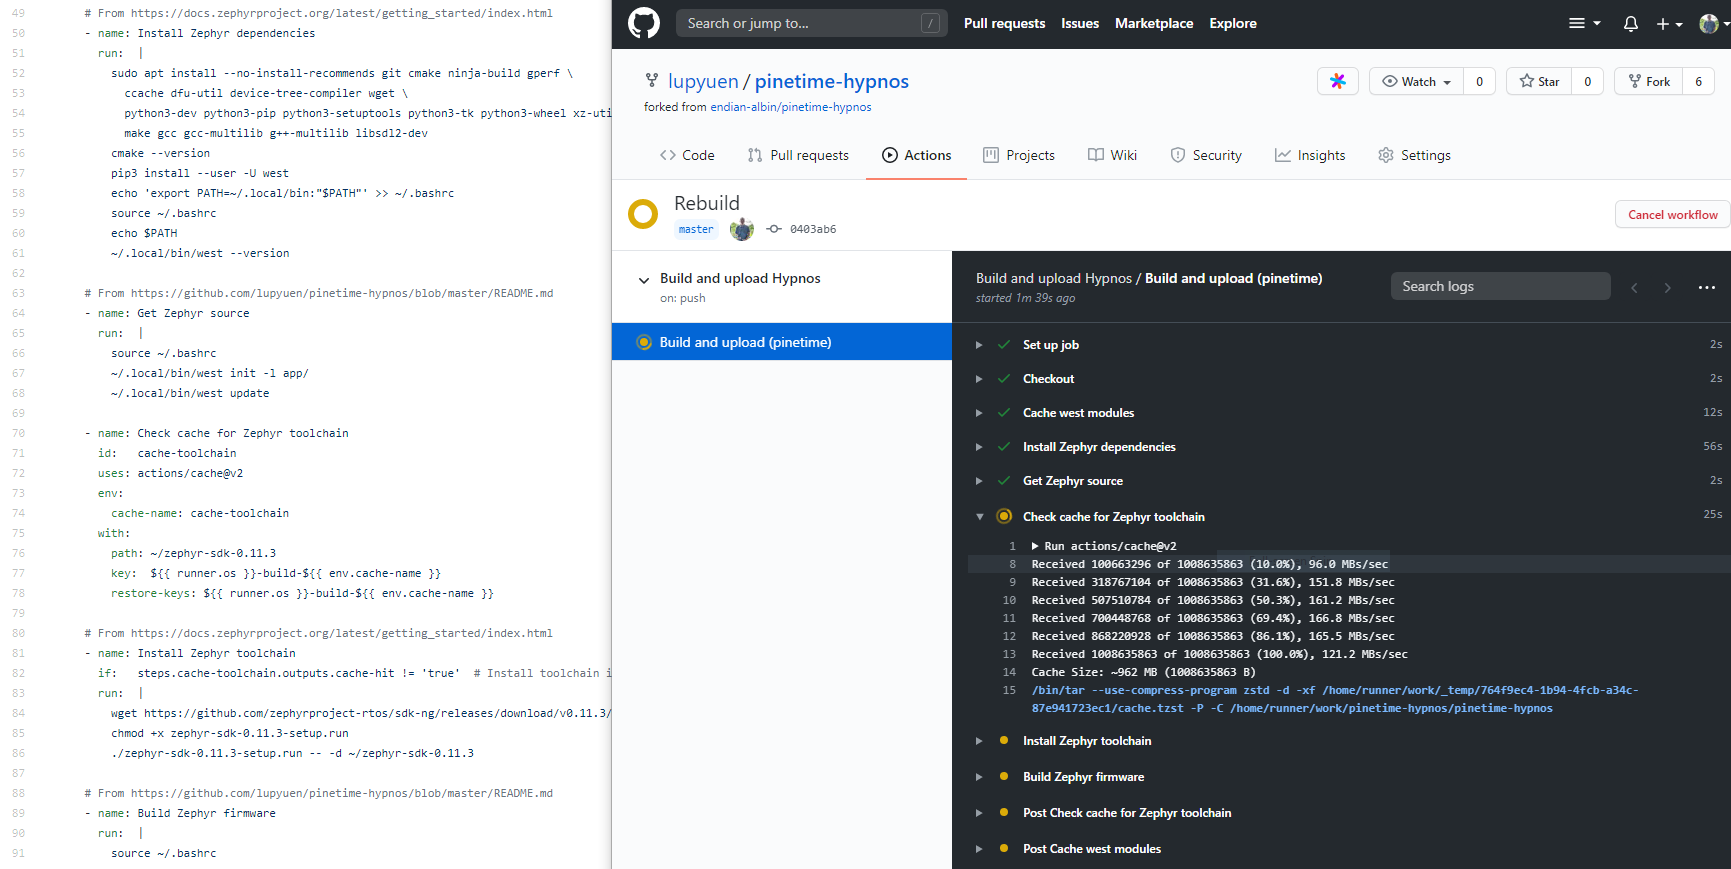Expand the Run actions/cache@v2 log line
The height and width of the screenshot is (869, 1731).
(x=1035, y=546)
